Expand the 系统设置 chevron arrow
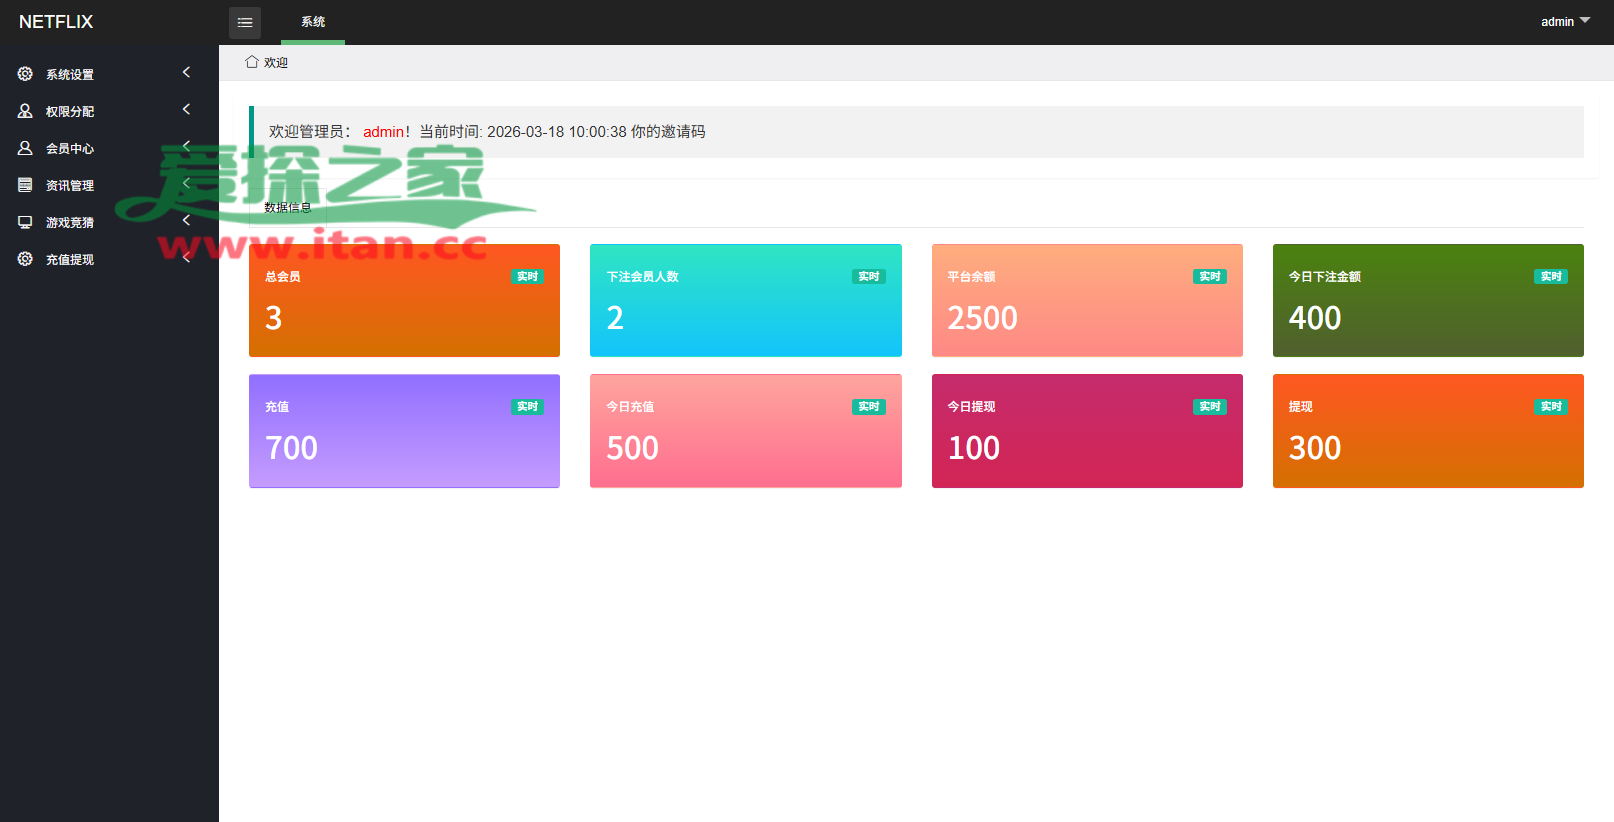This screenshot has height=822, width=1614. click(x=186, y=72)
